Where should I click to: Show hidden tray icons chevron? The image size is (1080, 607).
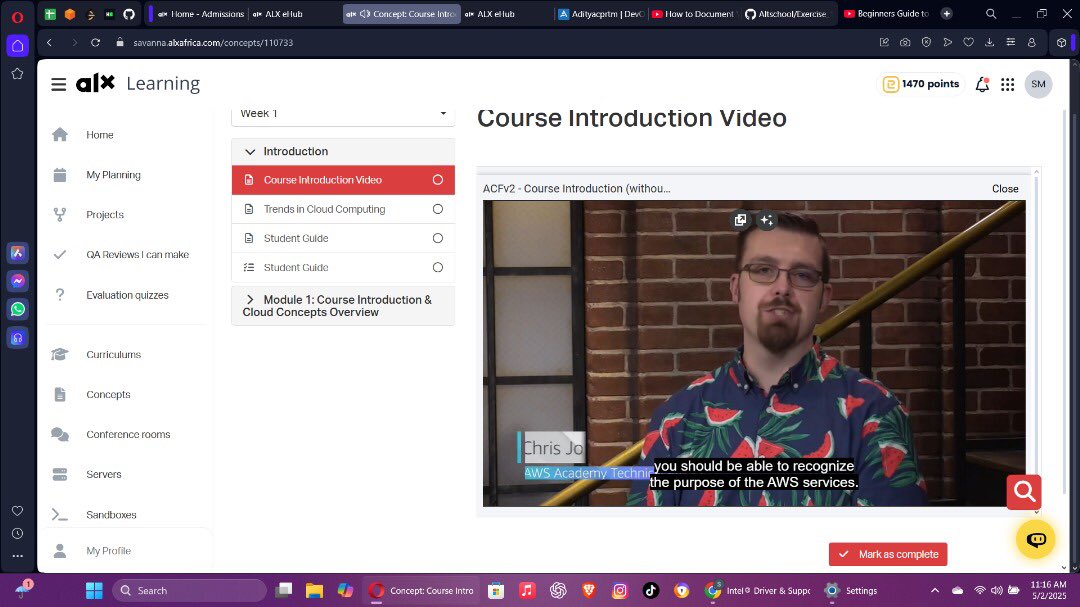[x=935, y=590]
